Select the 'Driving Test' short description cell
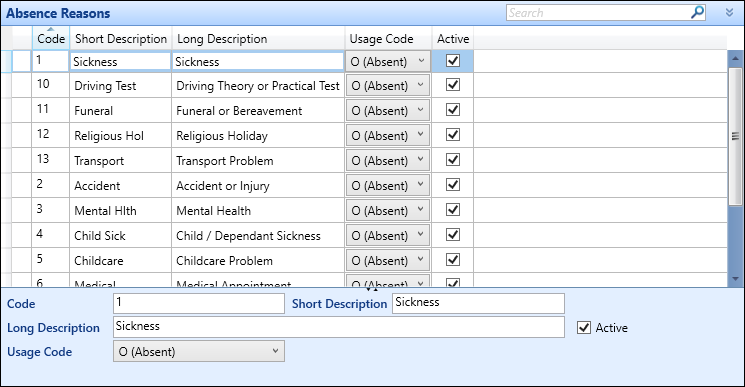Image resolution: width=745 pixels, height=387 pixels. coord(120,85)
